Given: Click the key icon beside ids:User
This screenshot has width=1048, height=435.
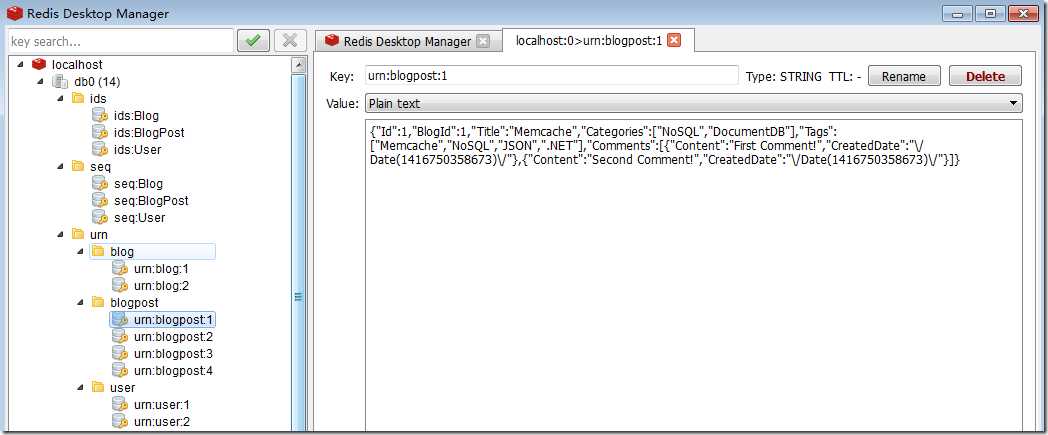Looking at the screenshot, I should click(x=100, y=150).
